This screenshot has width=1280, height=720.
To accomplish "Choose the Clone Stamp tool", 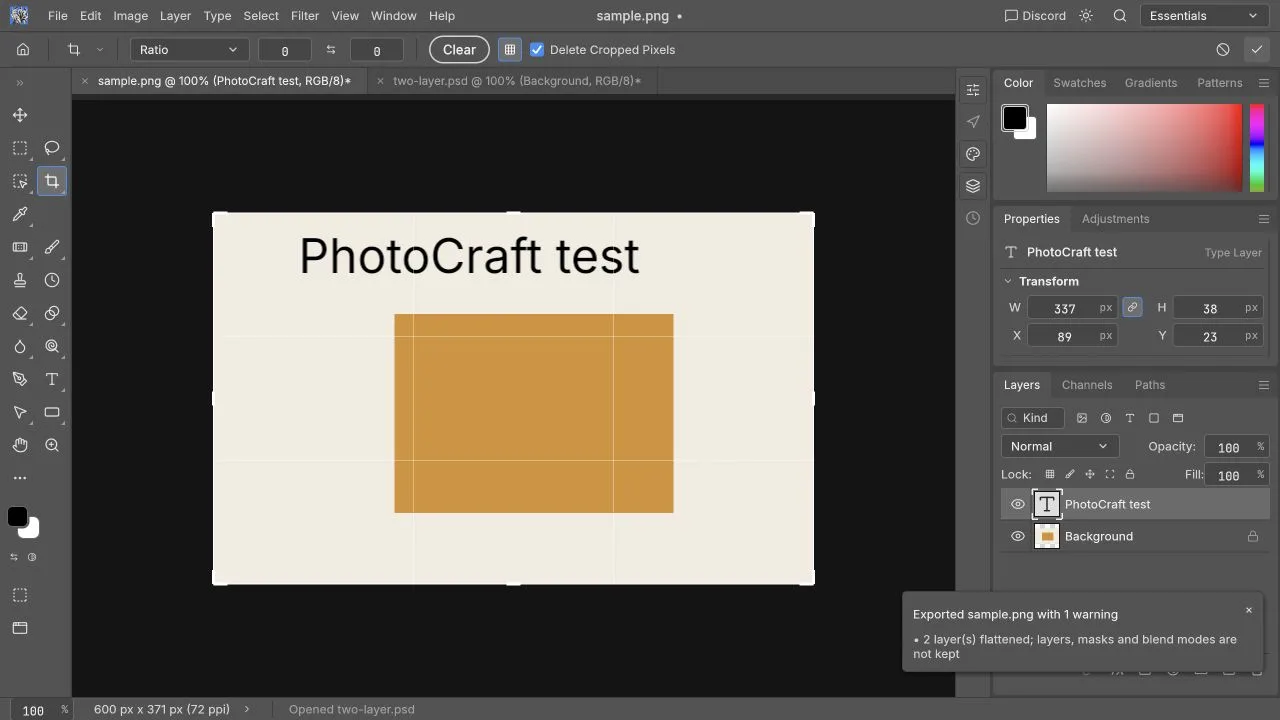I will pyautogui.click(x=20, y=280).
